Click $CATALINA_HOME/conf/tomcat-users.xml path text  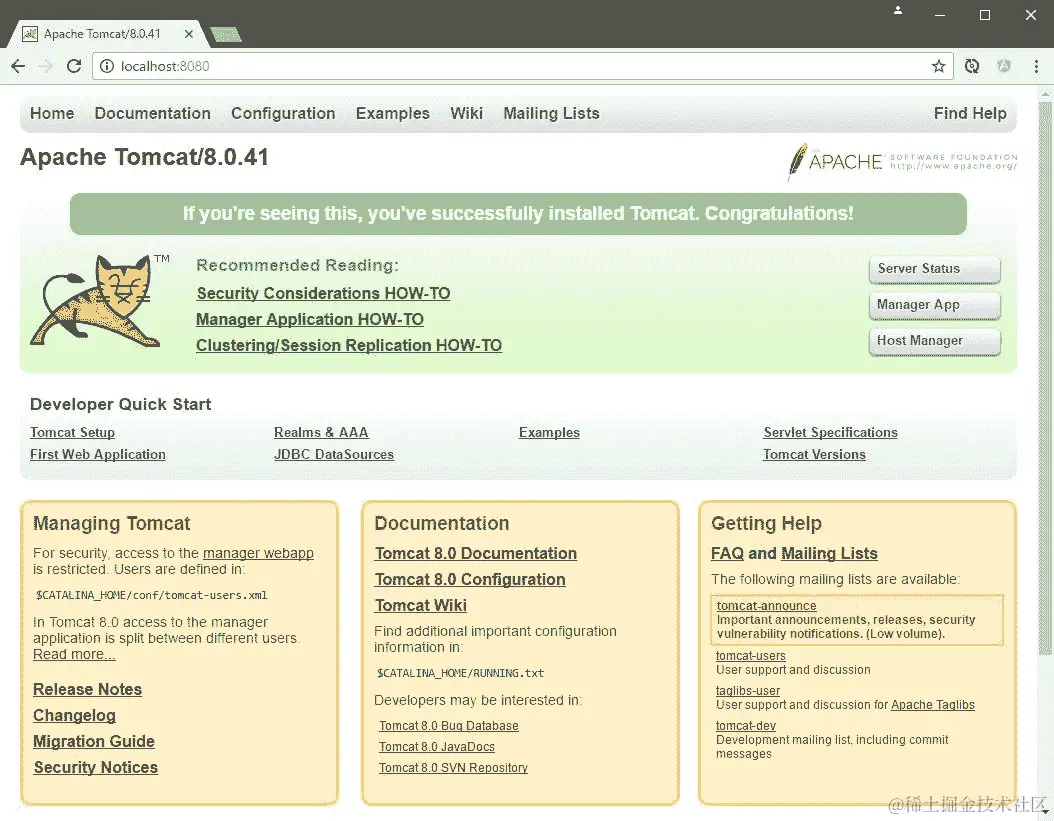(151, 596)
